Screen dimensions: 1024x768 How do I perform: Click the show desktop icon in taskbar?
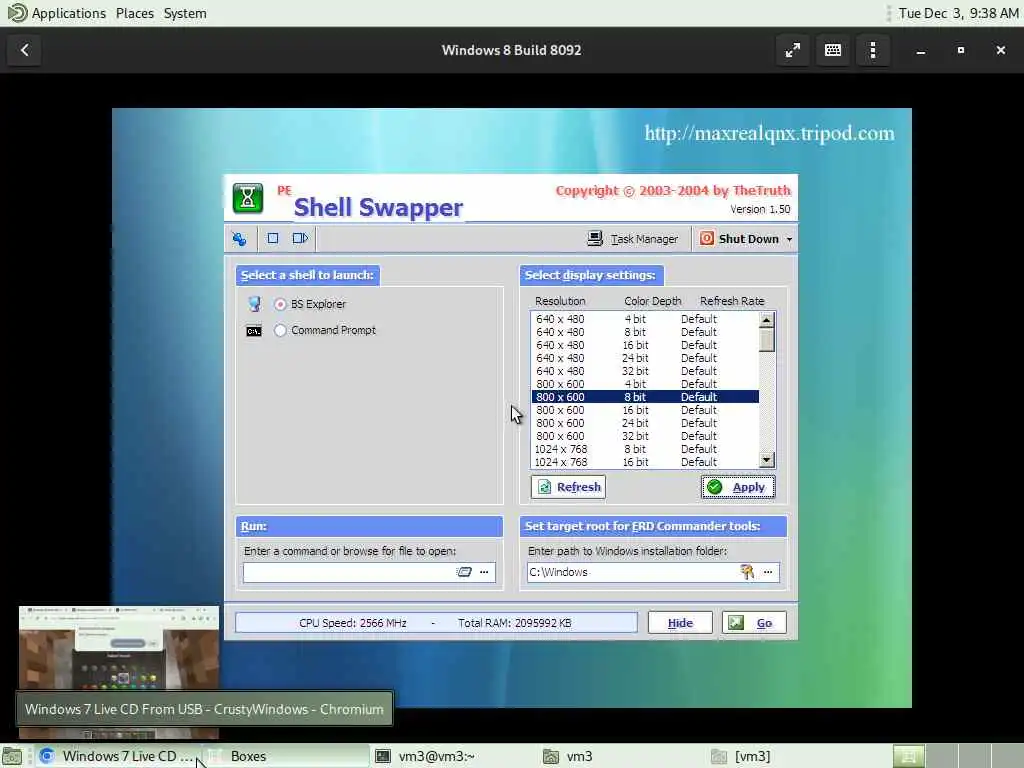click(12, 757)
